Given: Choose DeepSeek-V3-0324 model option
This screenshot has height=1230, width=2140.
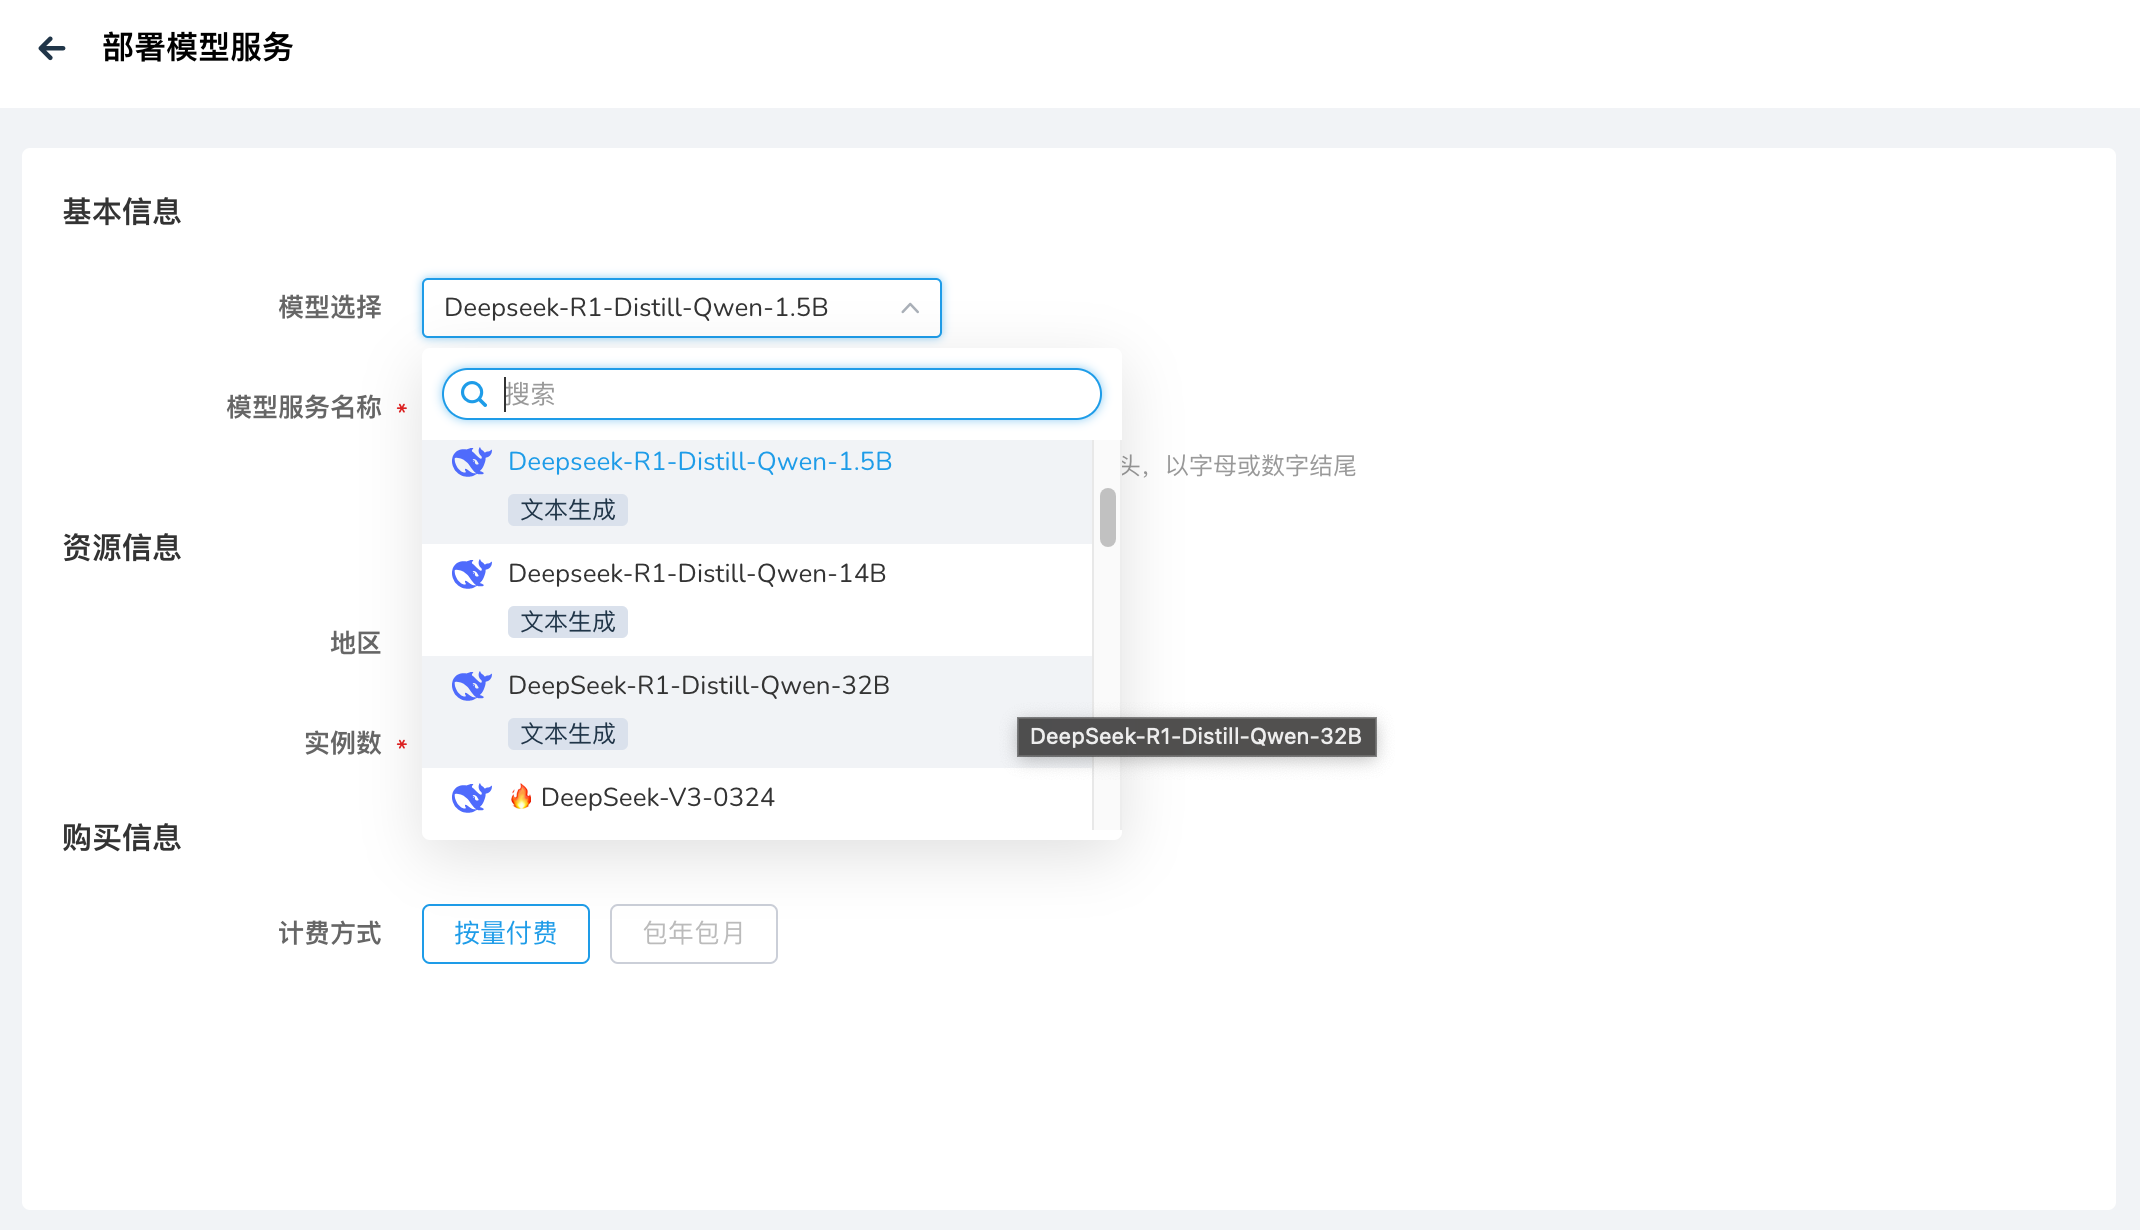Looking at the screenshot, I should point(657,798).
